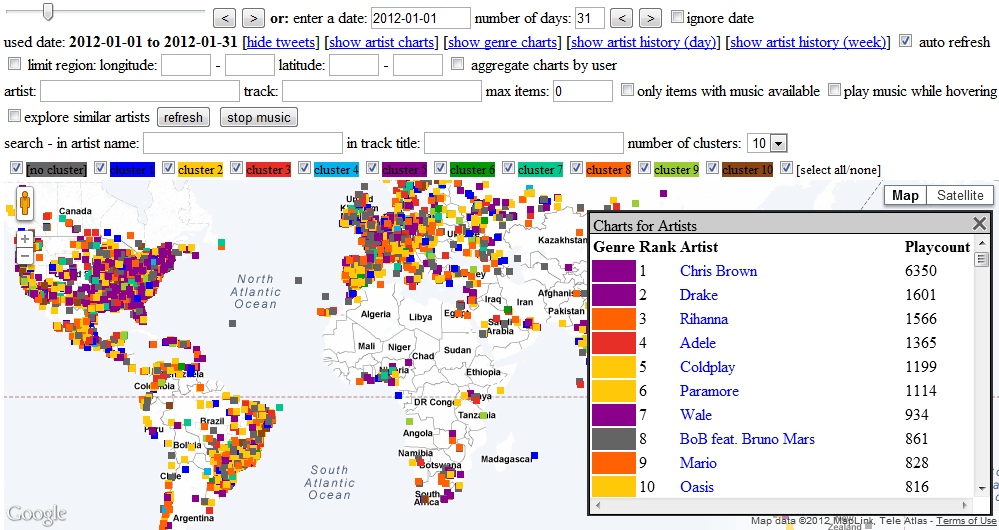Open Paramore artist link
This screenshot has width=999, height=530.
point(709,391)
